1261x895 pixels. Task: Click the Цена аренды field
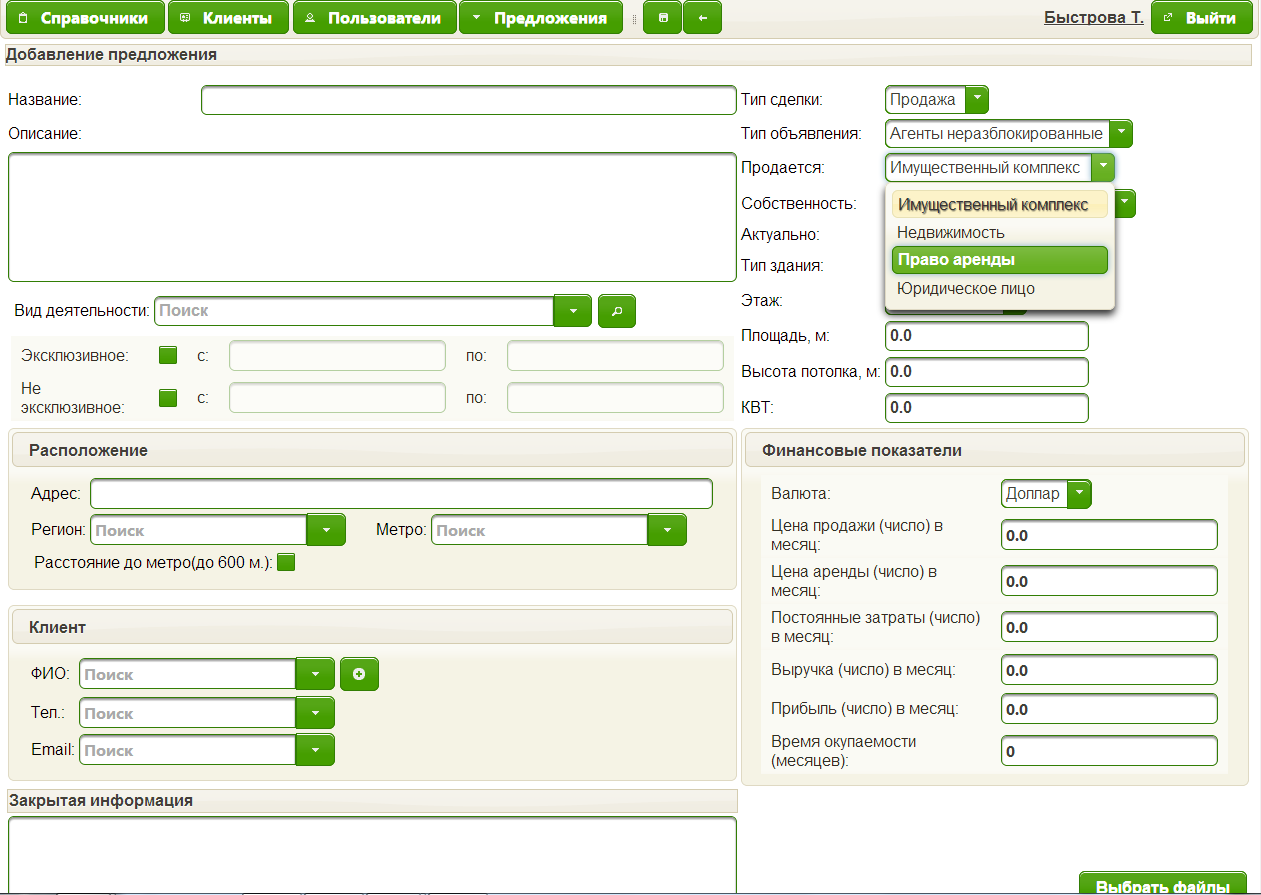point(1109,581)
